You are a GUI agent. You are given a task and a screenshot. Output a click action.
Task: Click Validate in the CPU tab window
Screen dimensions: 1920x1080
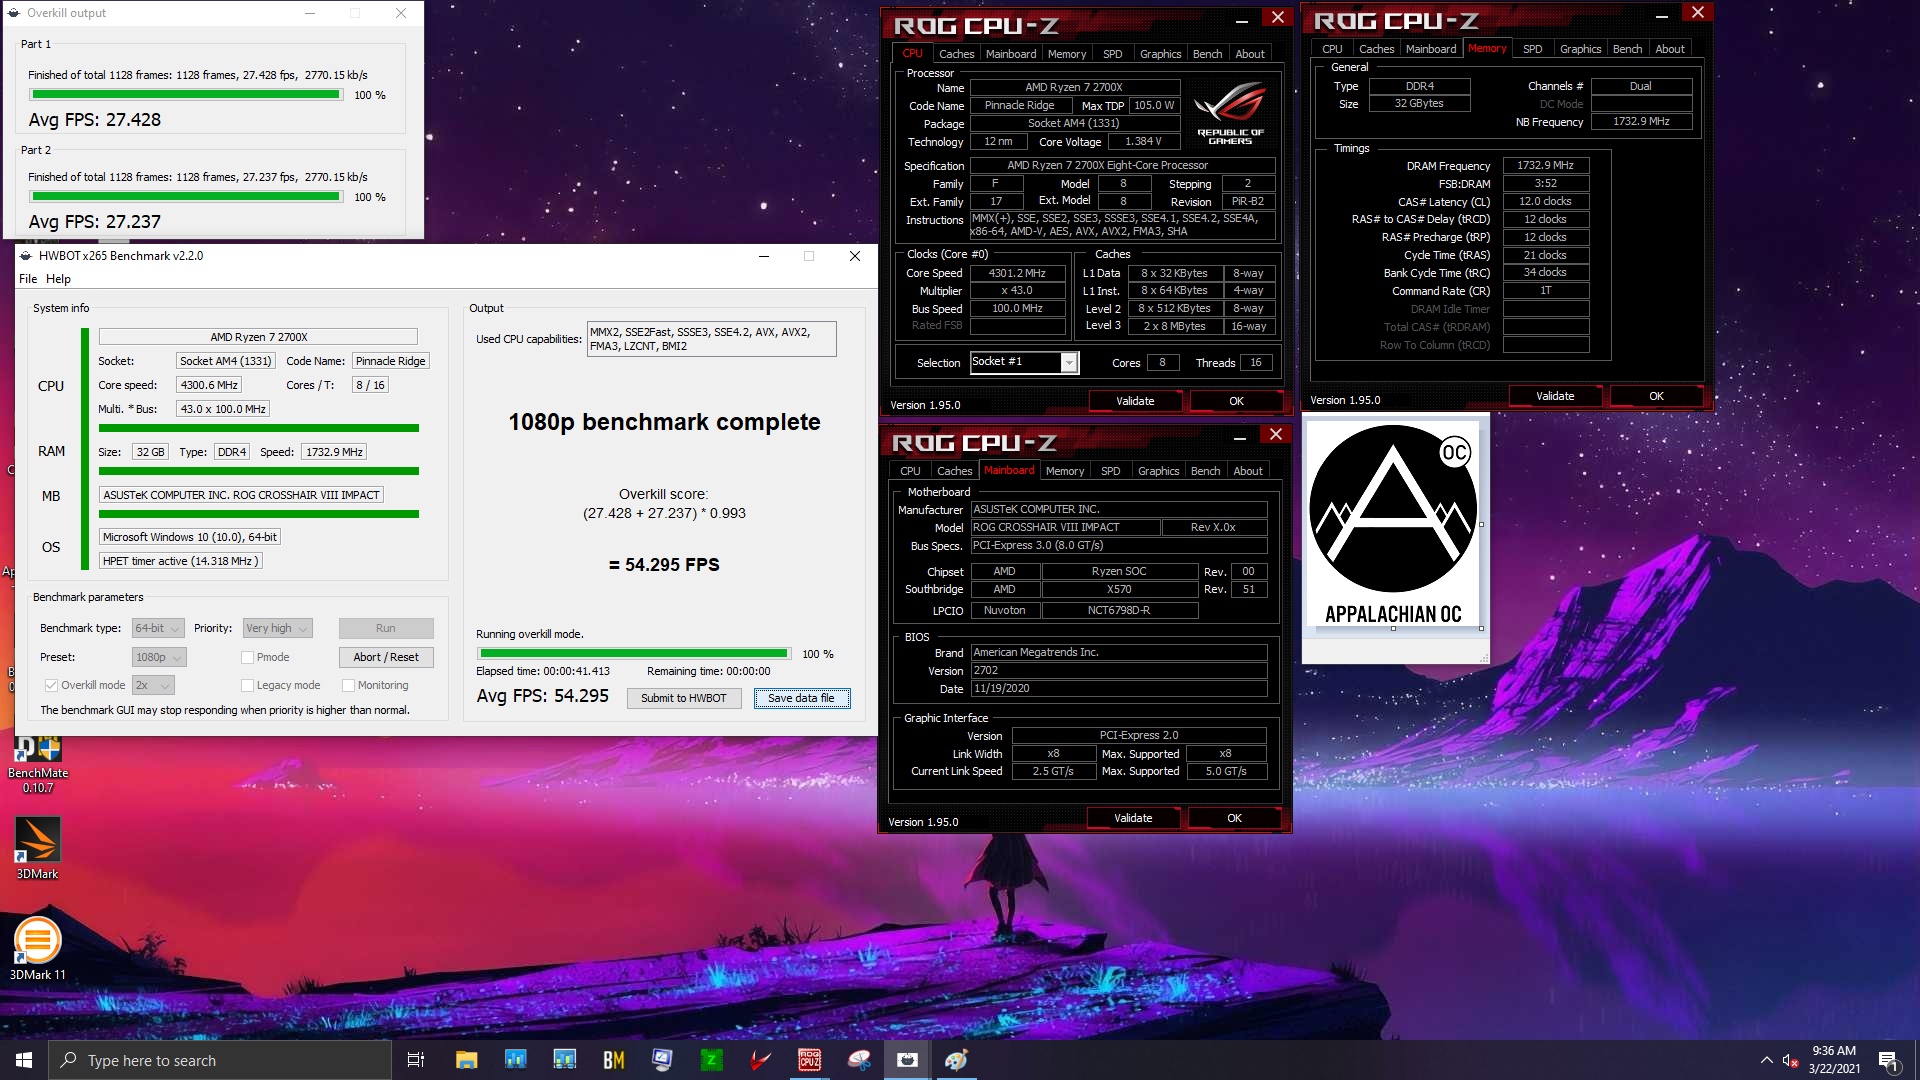1135,401
